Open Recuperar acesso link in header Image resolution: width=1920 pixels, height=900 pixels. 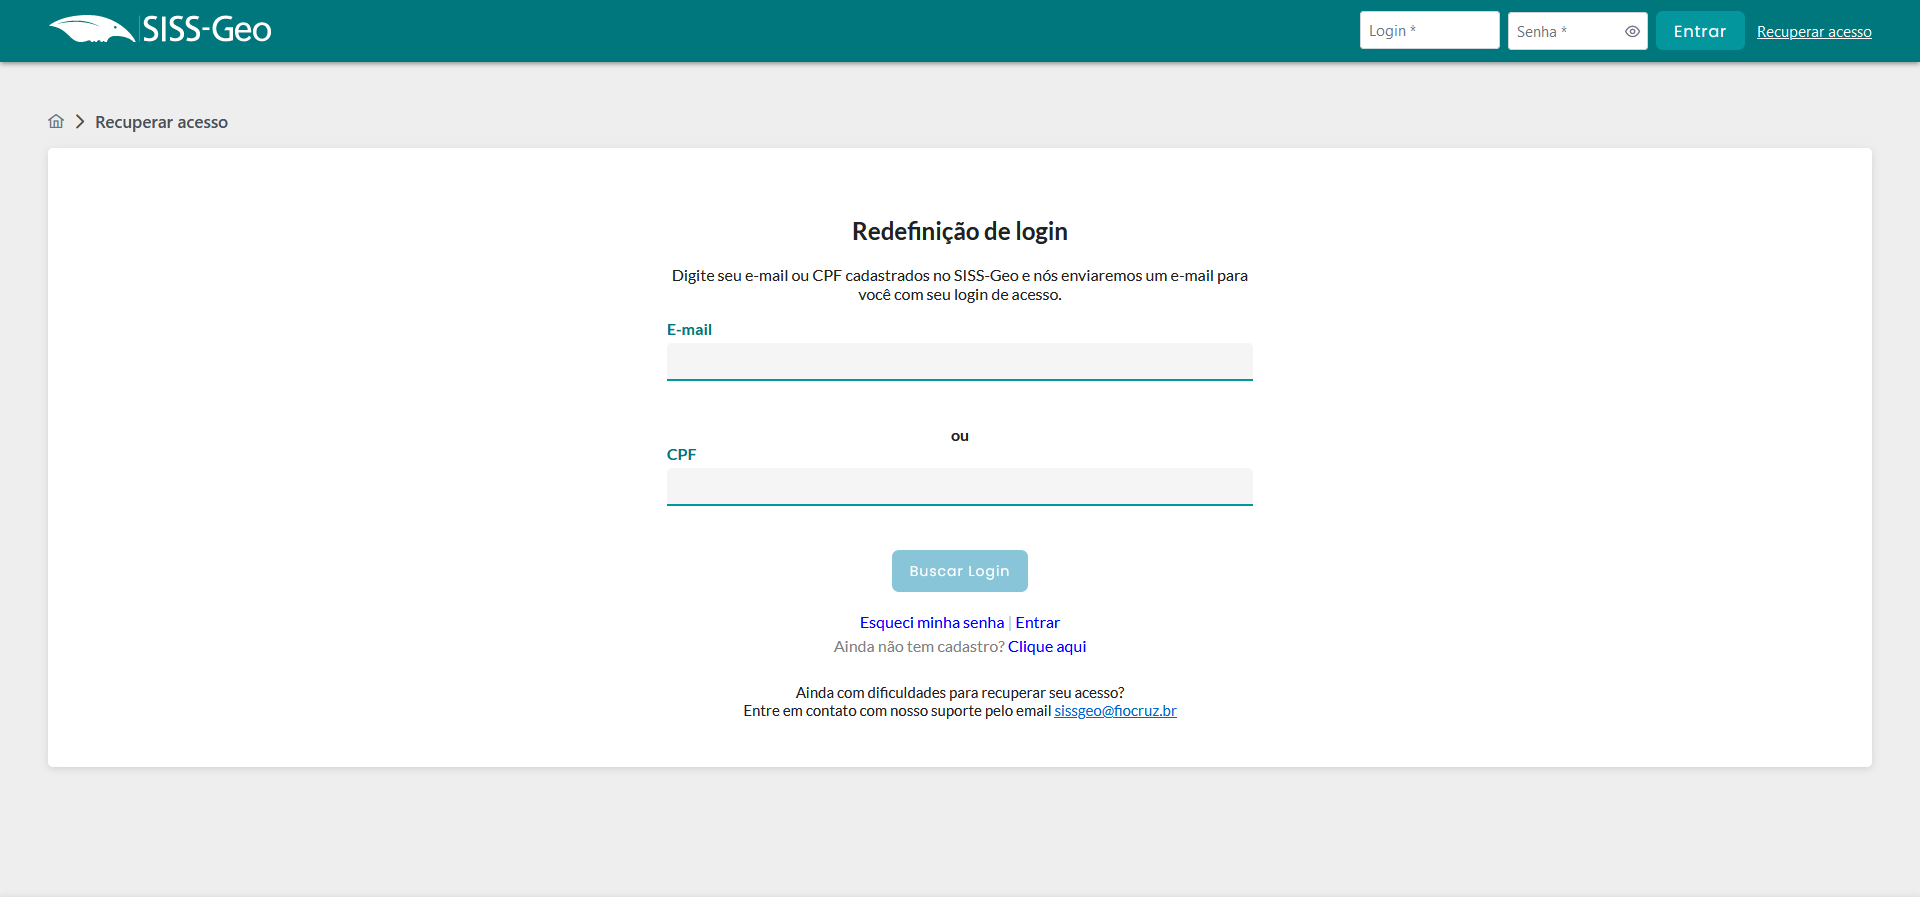(1813, 32)
